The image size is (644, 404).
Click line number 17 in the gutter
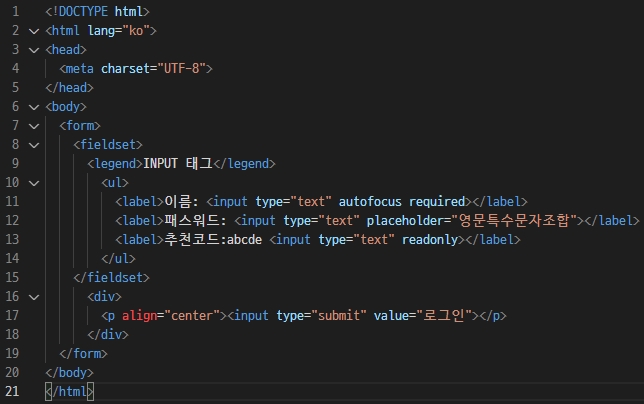[x=12, y=315]
